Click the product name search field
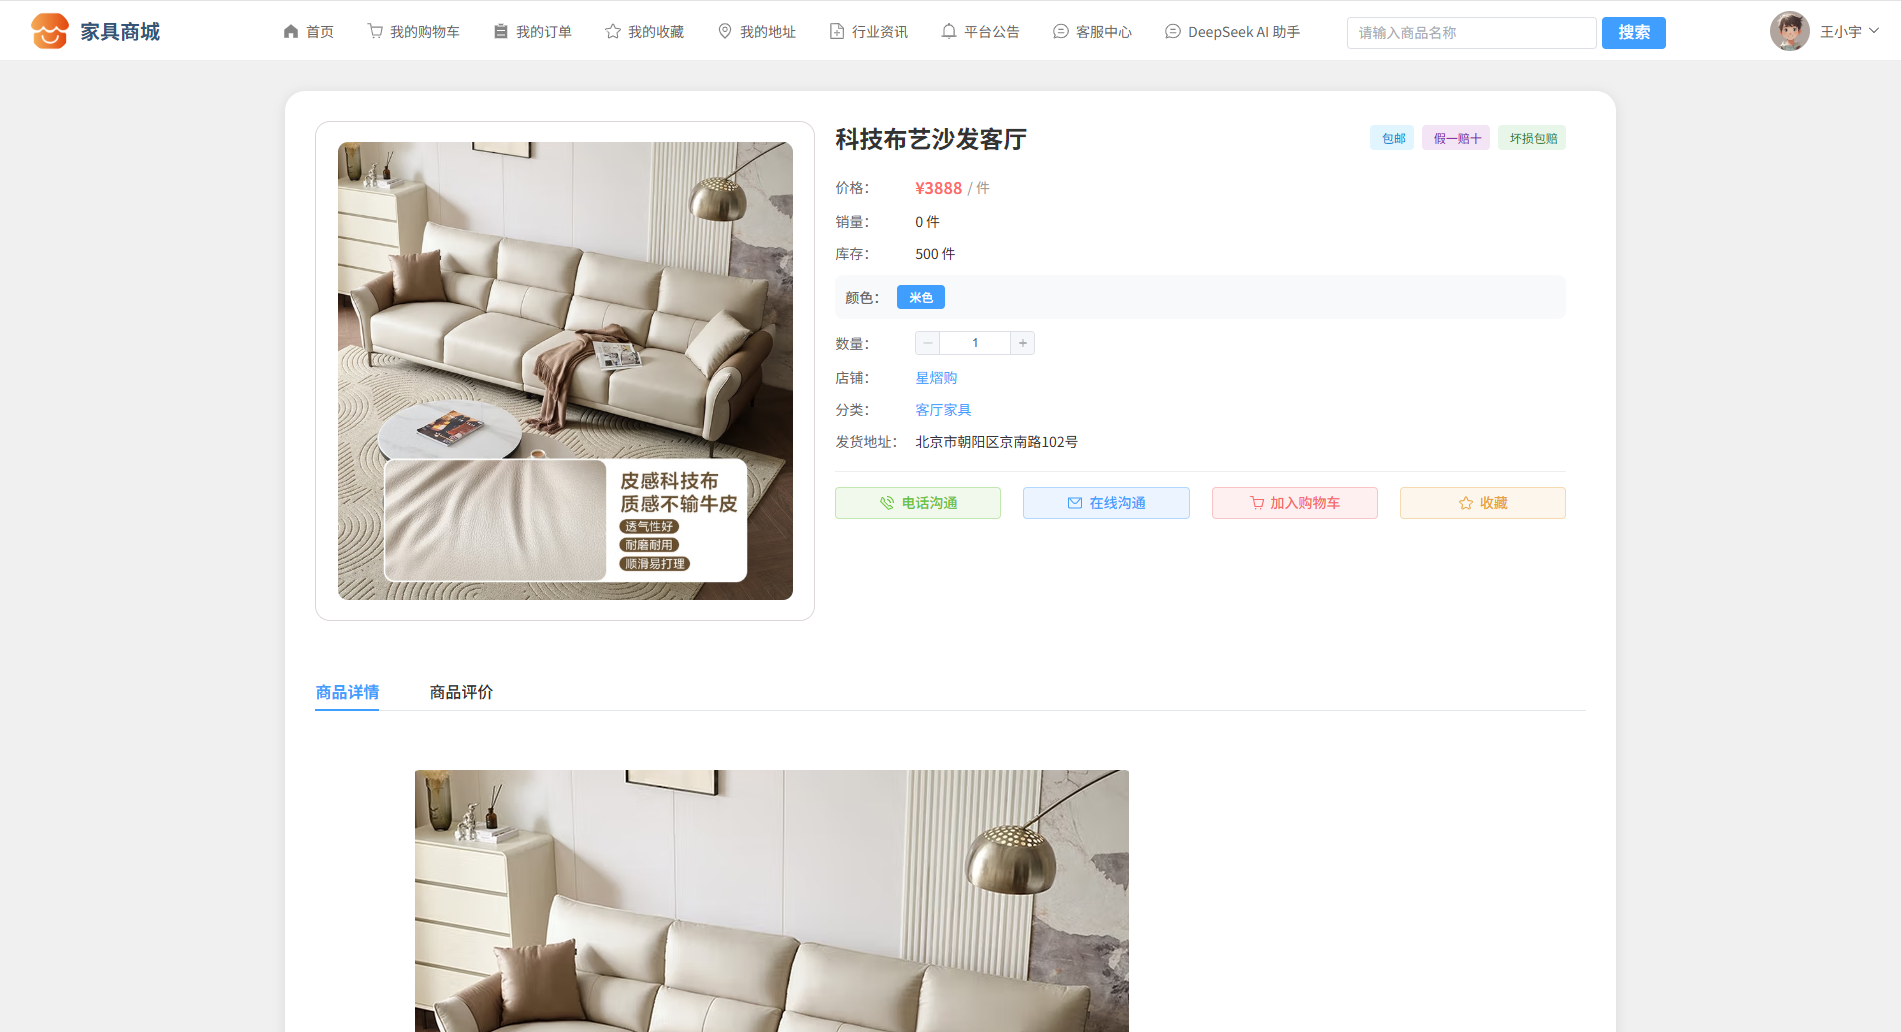The image size is (1901, 1032). coord(1470,33)
